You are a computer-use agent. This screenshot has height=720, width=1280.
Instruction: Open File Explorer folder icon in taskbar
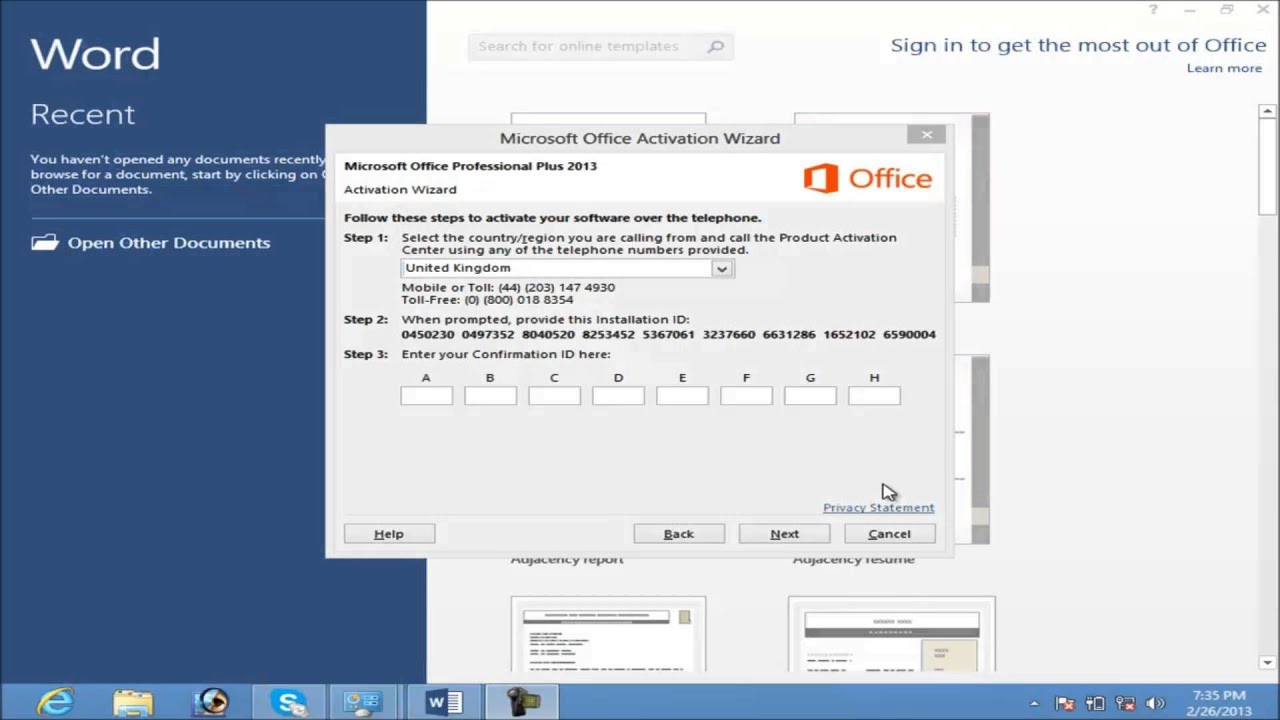coord(132,702)
